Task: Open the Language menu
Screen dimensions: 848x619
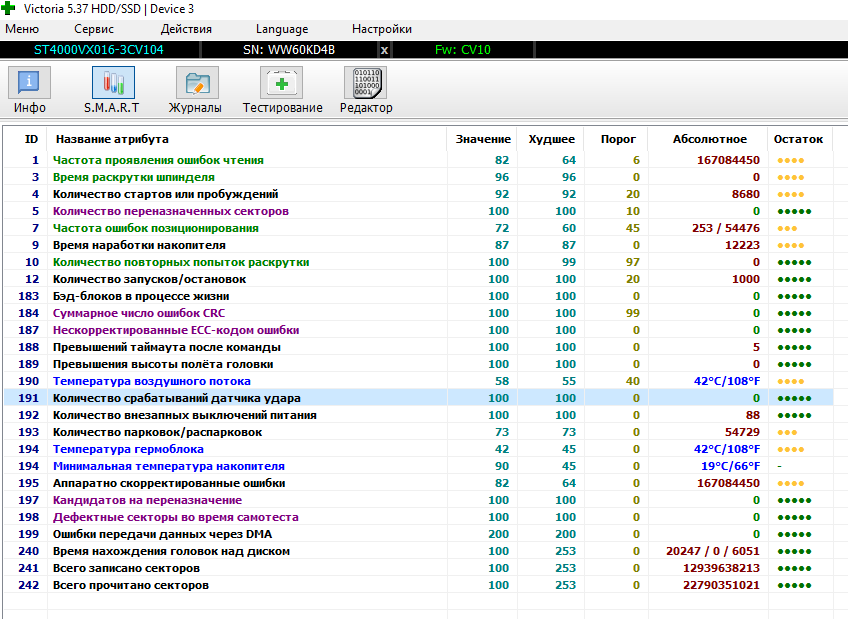Action: 282,29
